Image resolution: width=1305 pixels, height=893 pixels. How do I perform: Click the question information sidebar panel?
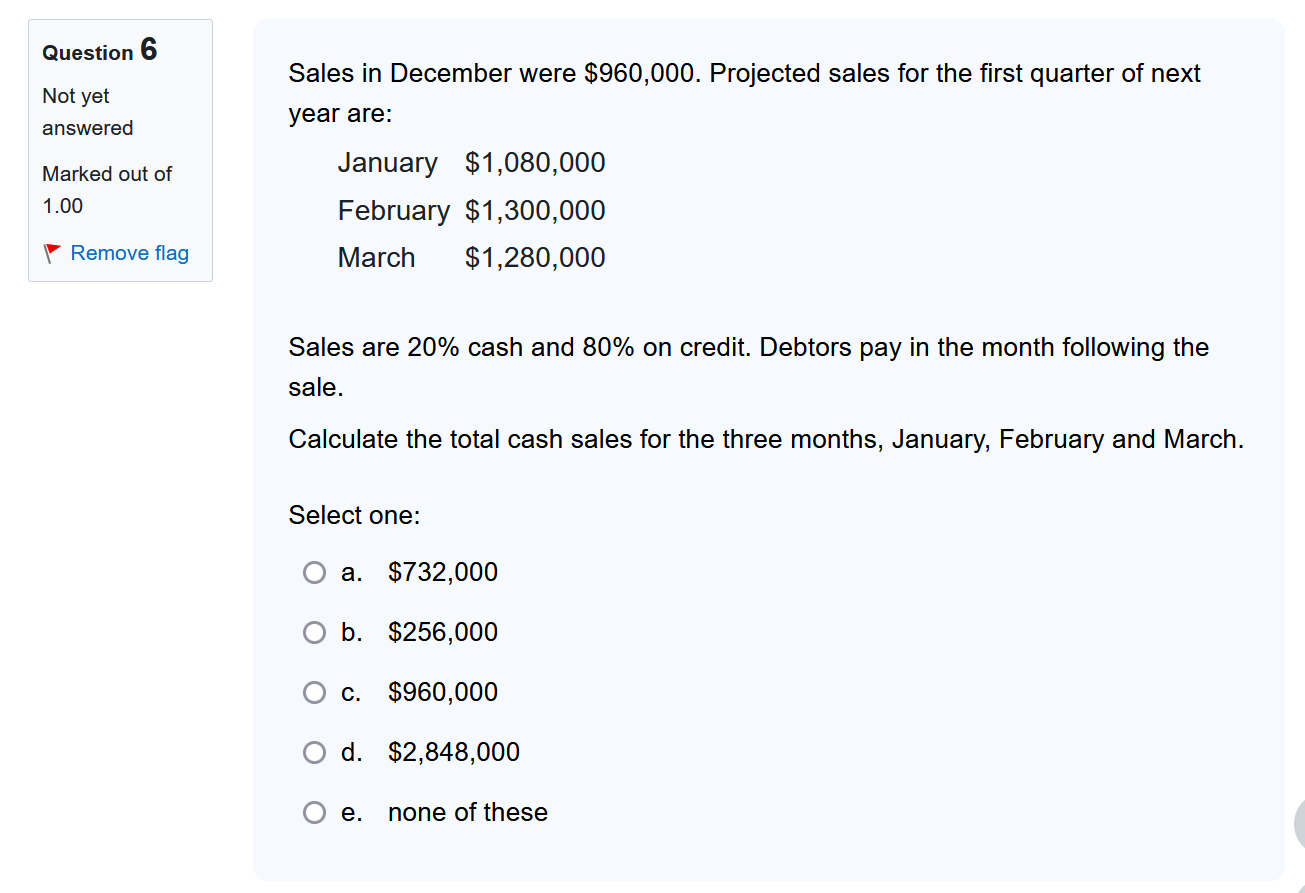point(120,150)
